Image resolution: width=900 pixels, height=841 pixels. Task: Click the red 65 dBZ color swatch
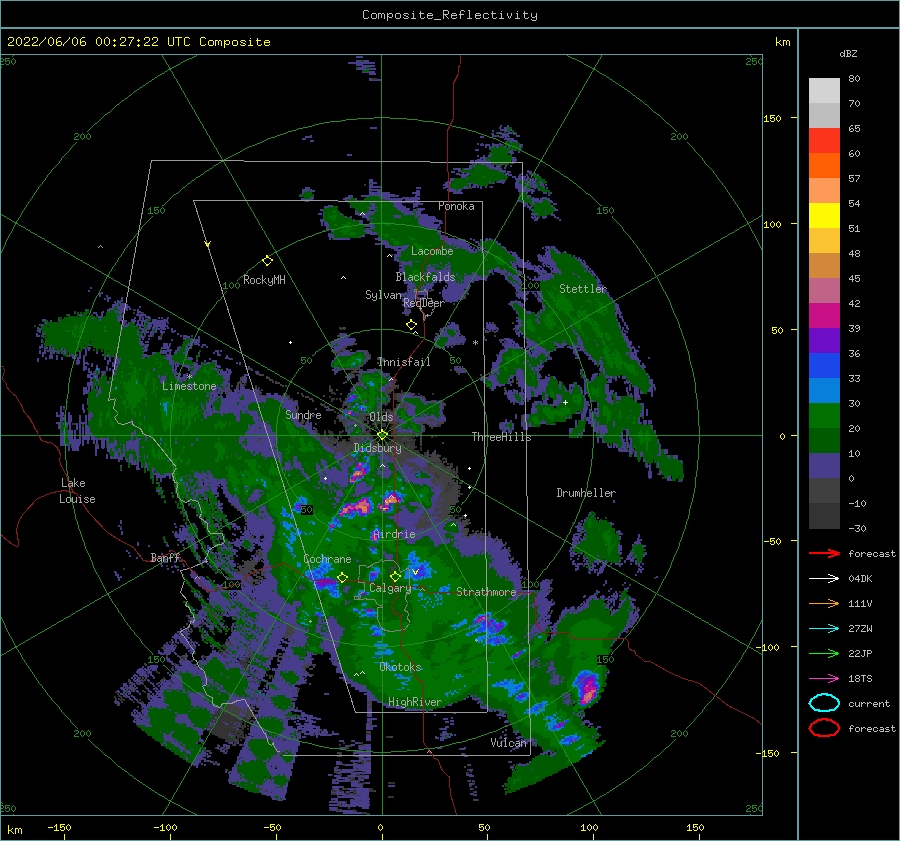[824, 141]
